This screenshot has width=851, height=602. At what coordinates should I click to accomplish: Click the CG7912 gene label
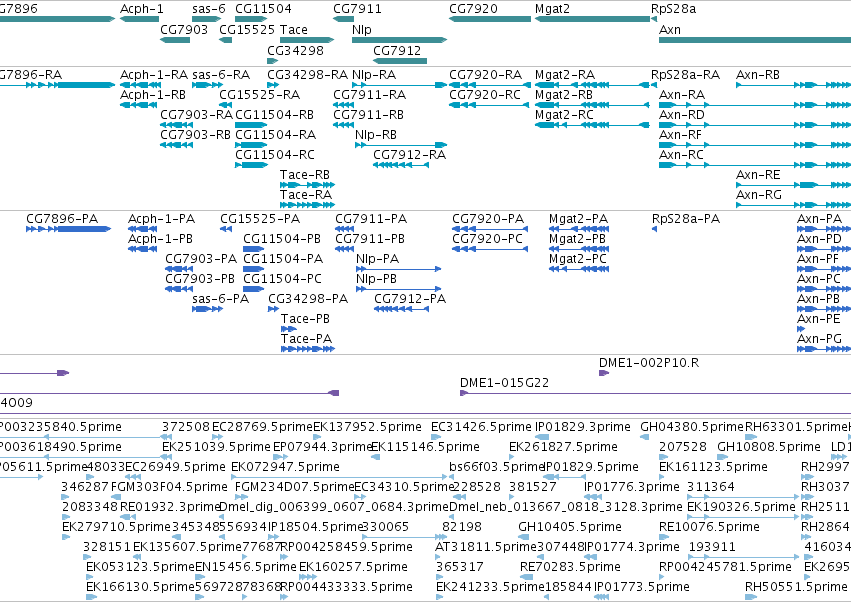point(397,50)
